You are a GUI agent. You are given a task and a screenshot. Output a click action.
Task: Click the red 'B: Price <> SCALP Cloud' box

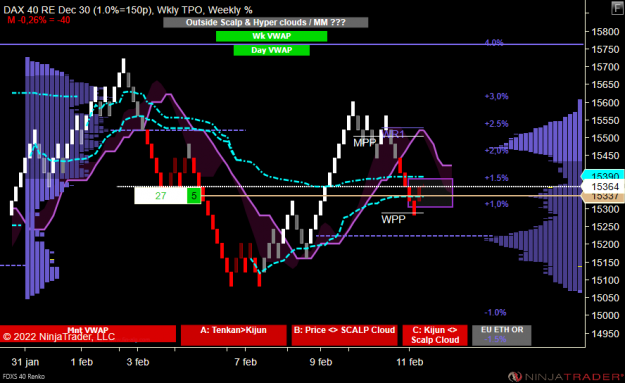pos(344,335)
